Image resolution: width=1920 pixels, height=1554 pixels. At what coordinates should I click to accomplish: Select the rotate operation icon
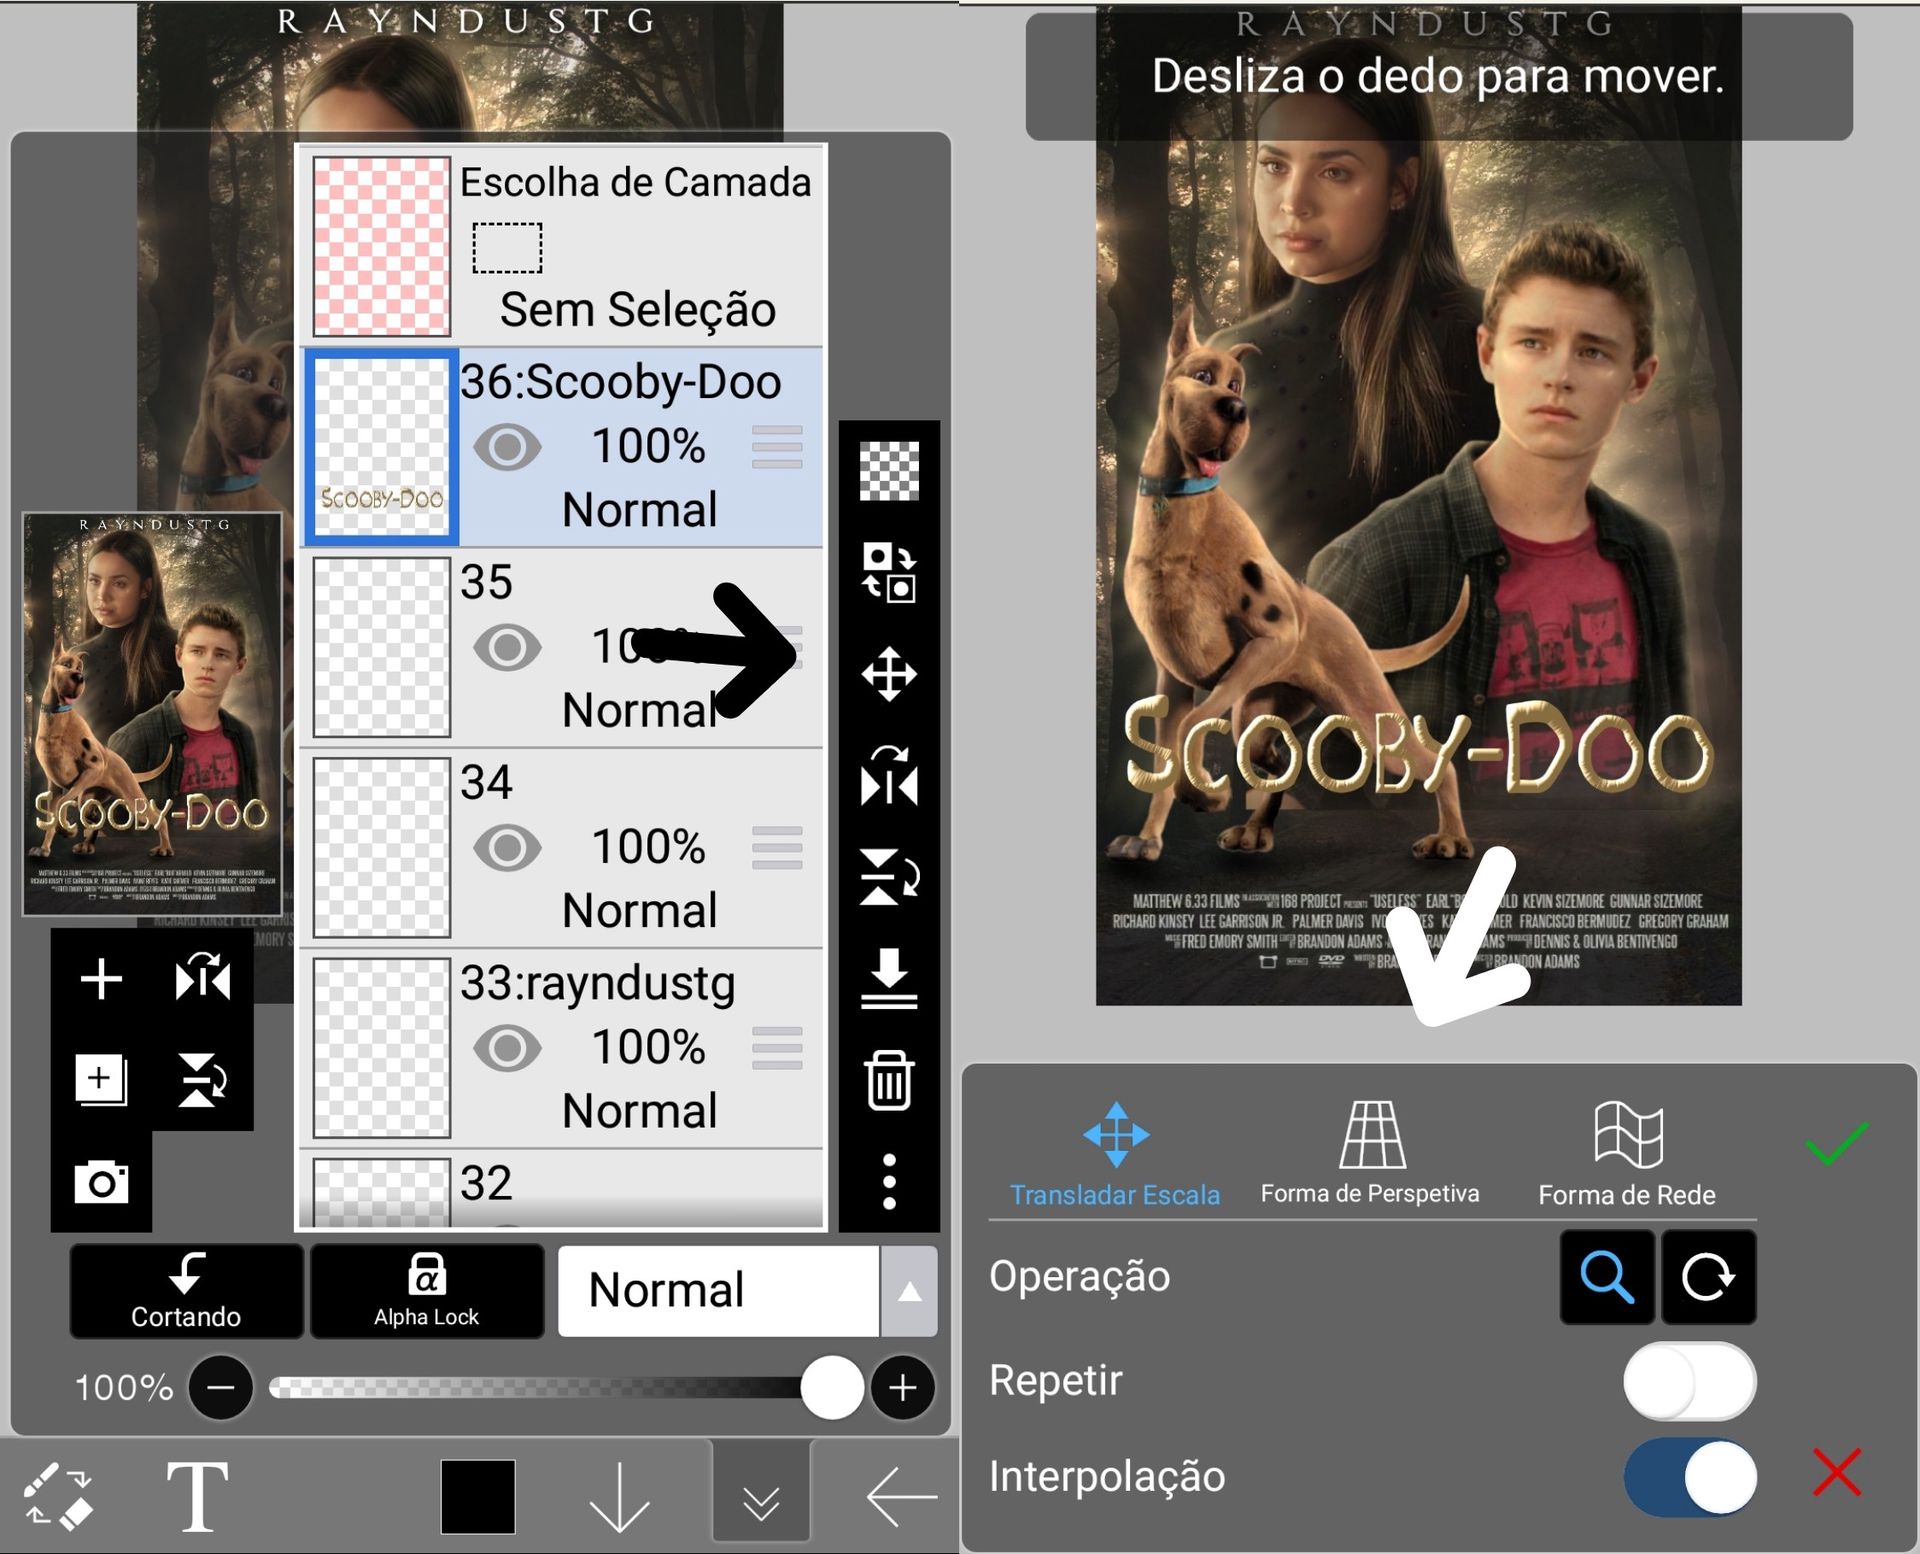point(1708,1277)
